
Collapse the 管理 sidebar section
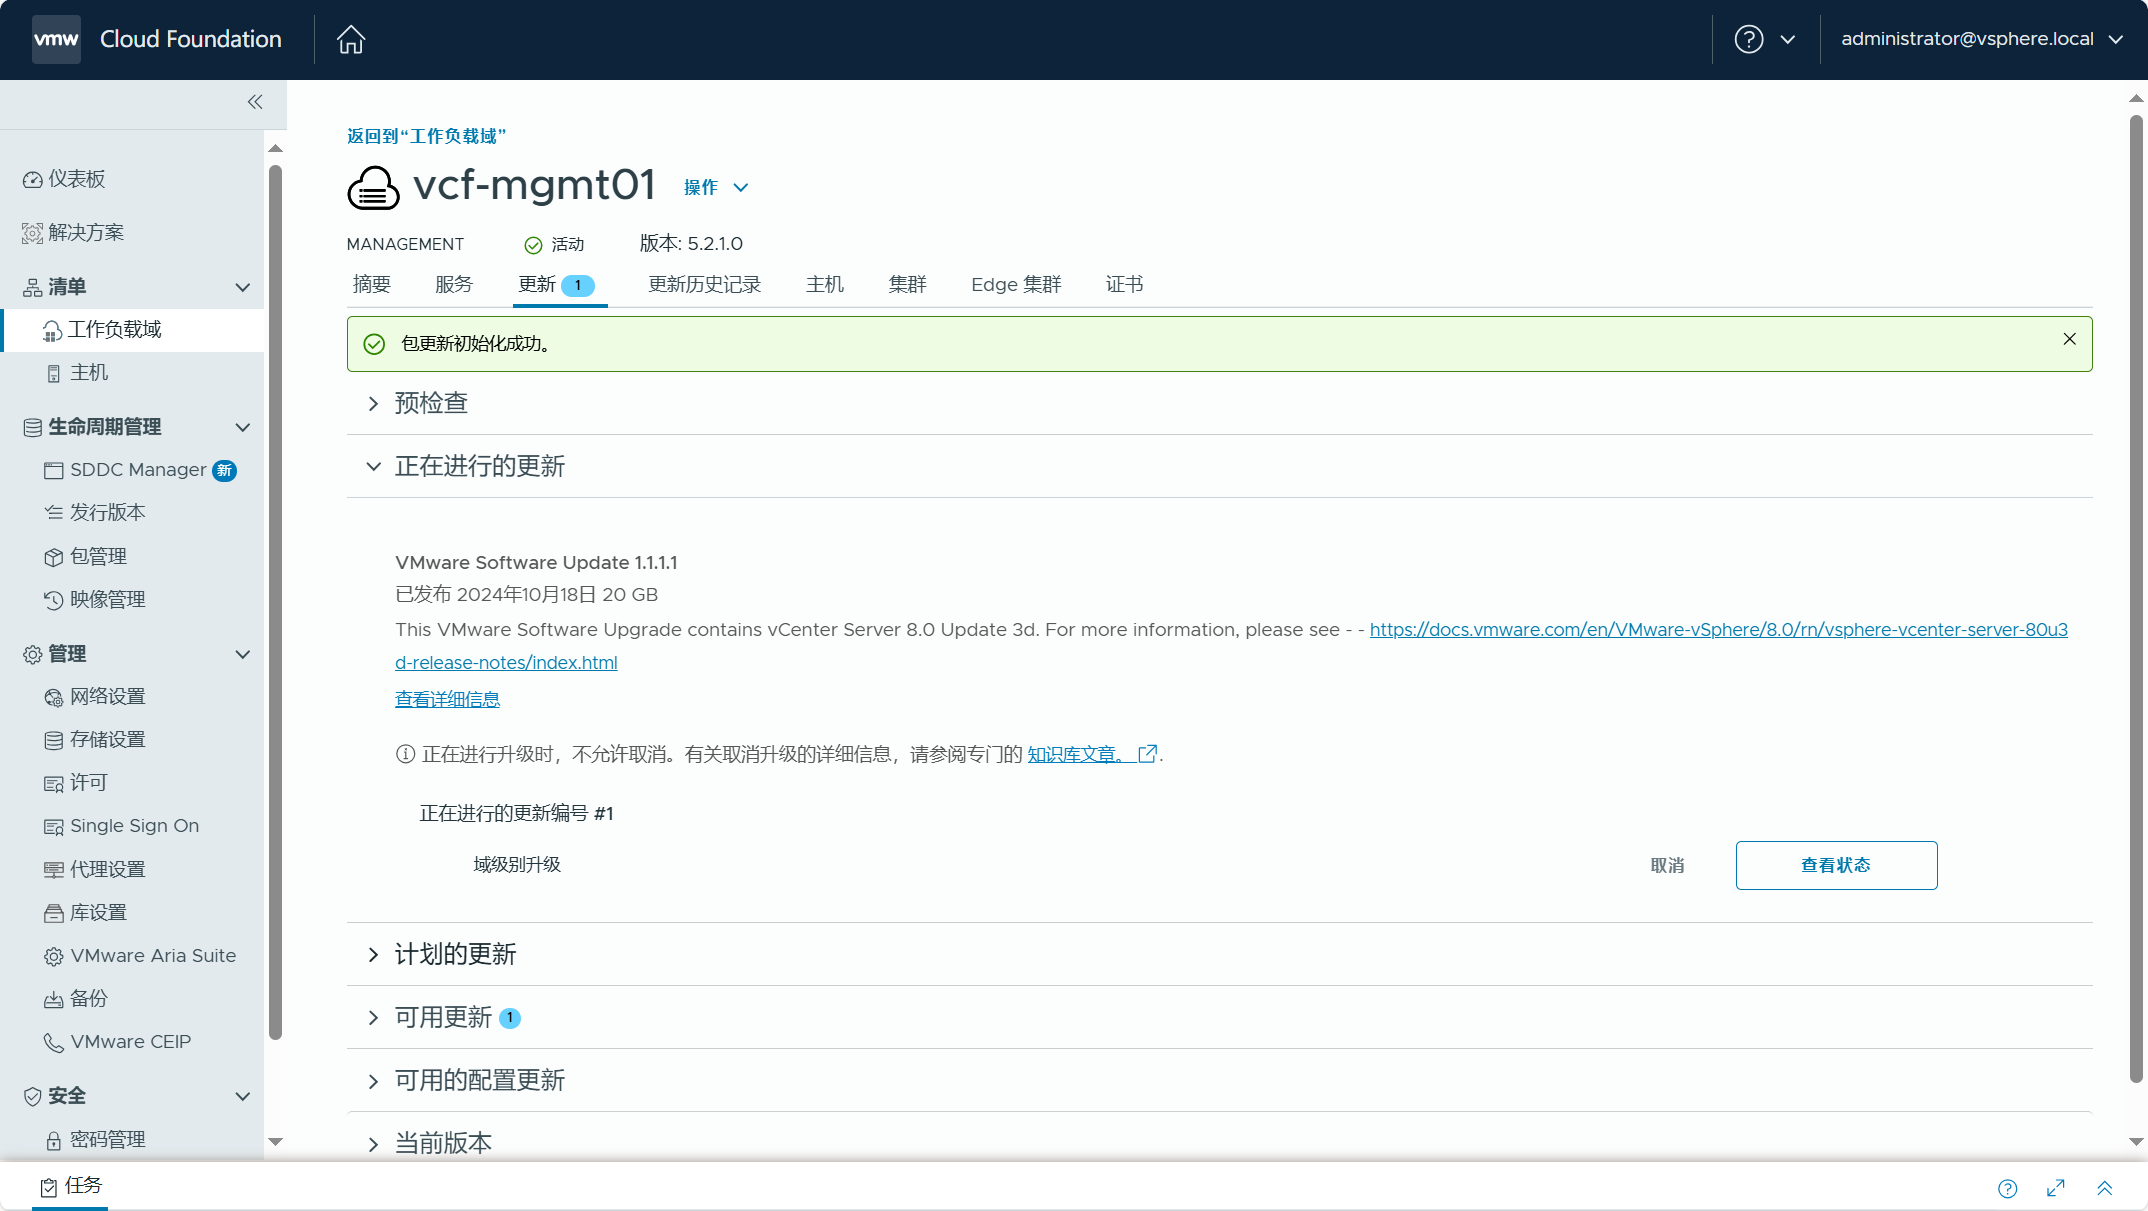pyautogui.click(x=242, y=655)
